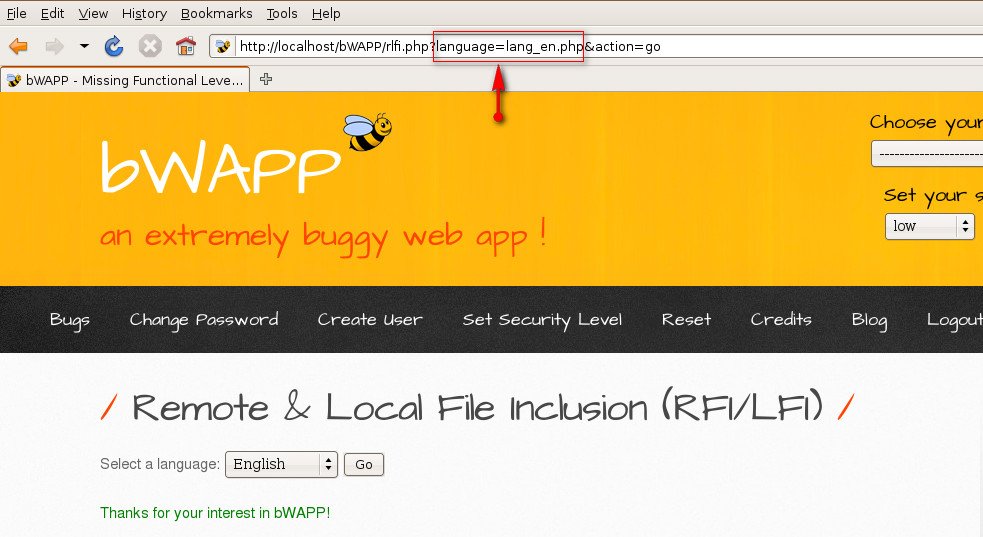Click the bWAPP logo text

[x=220, y=167]
